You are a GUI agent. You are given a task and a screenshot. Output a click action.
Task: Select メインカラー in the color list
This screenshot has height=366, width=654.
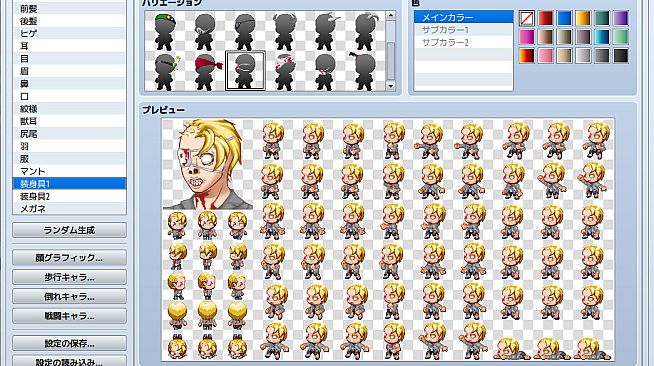click(463, 17)
